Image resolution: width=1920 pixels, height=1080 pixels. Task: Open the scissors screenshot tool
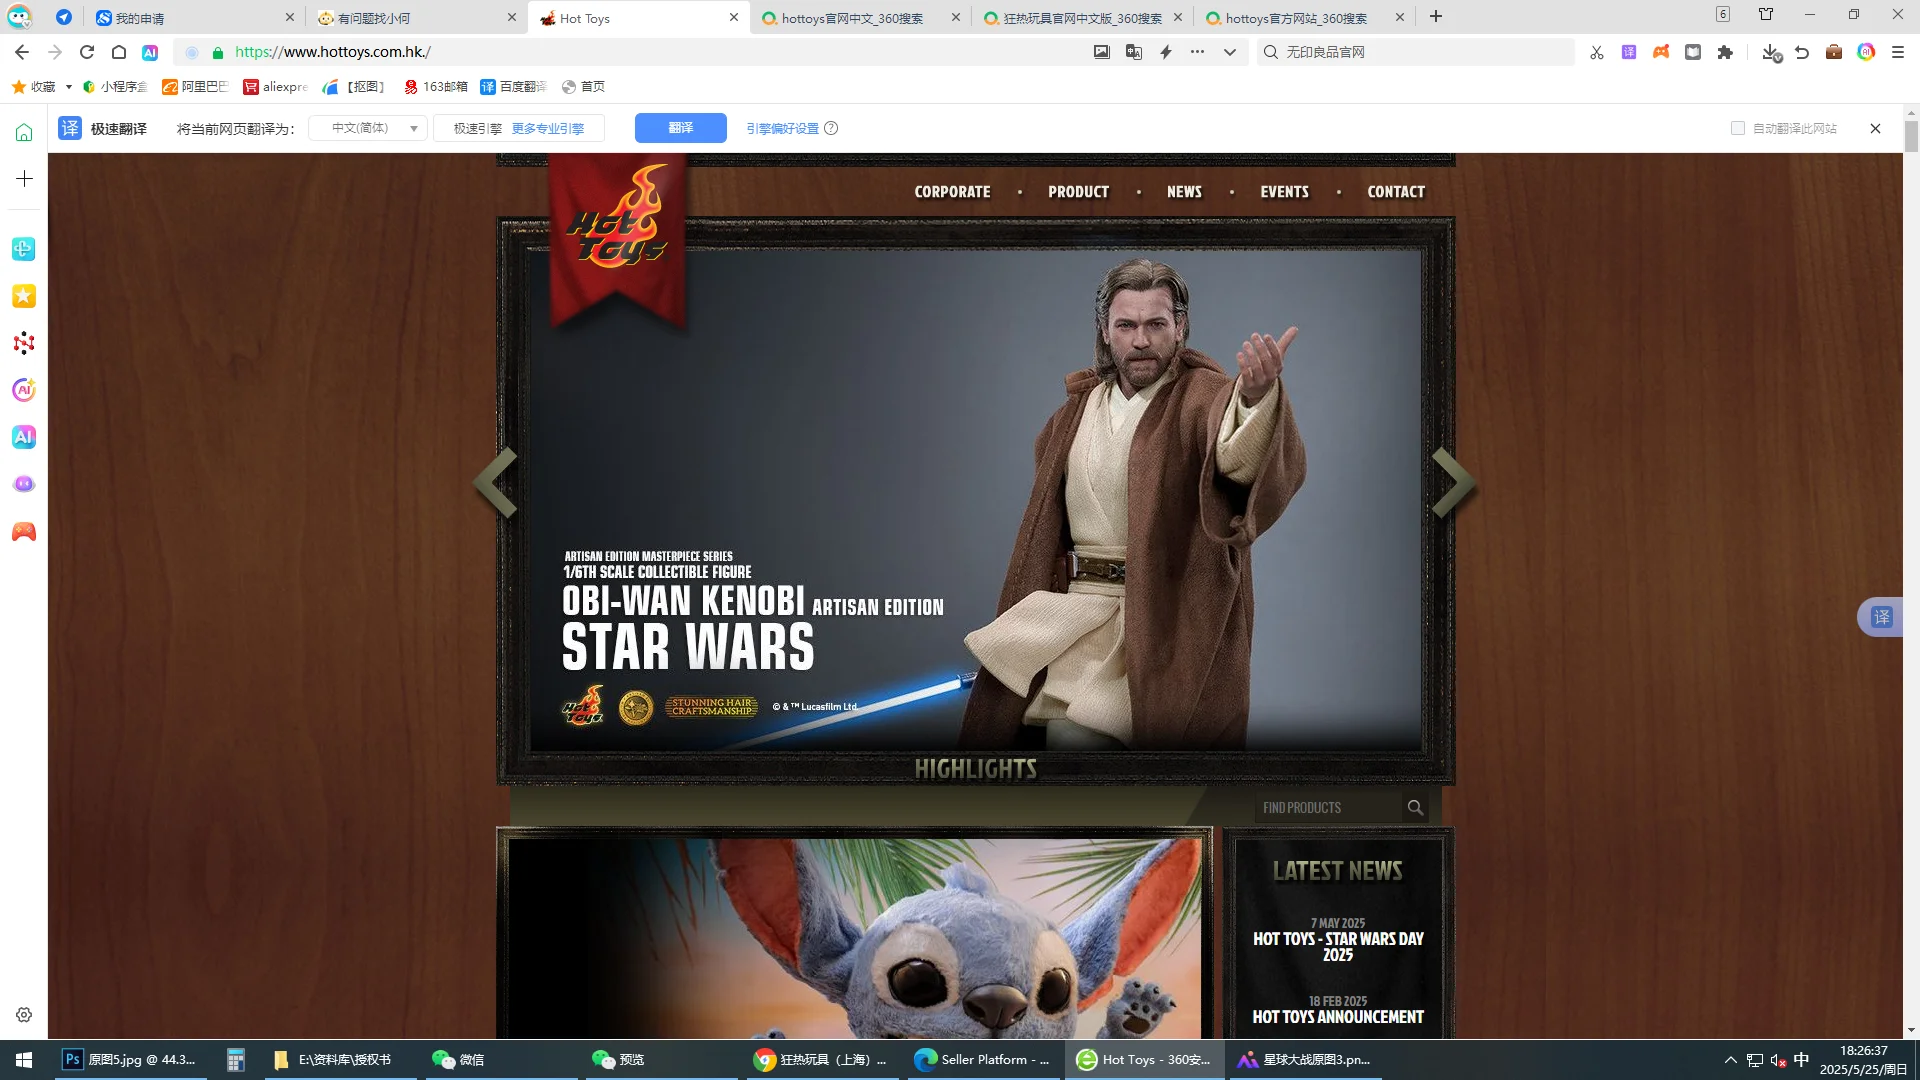point(1596,52)
